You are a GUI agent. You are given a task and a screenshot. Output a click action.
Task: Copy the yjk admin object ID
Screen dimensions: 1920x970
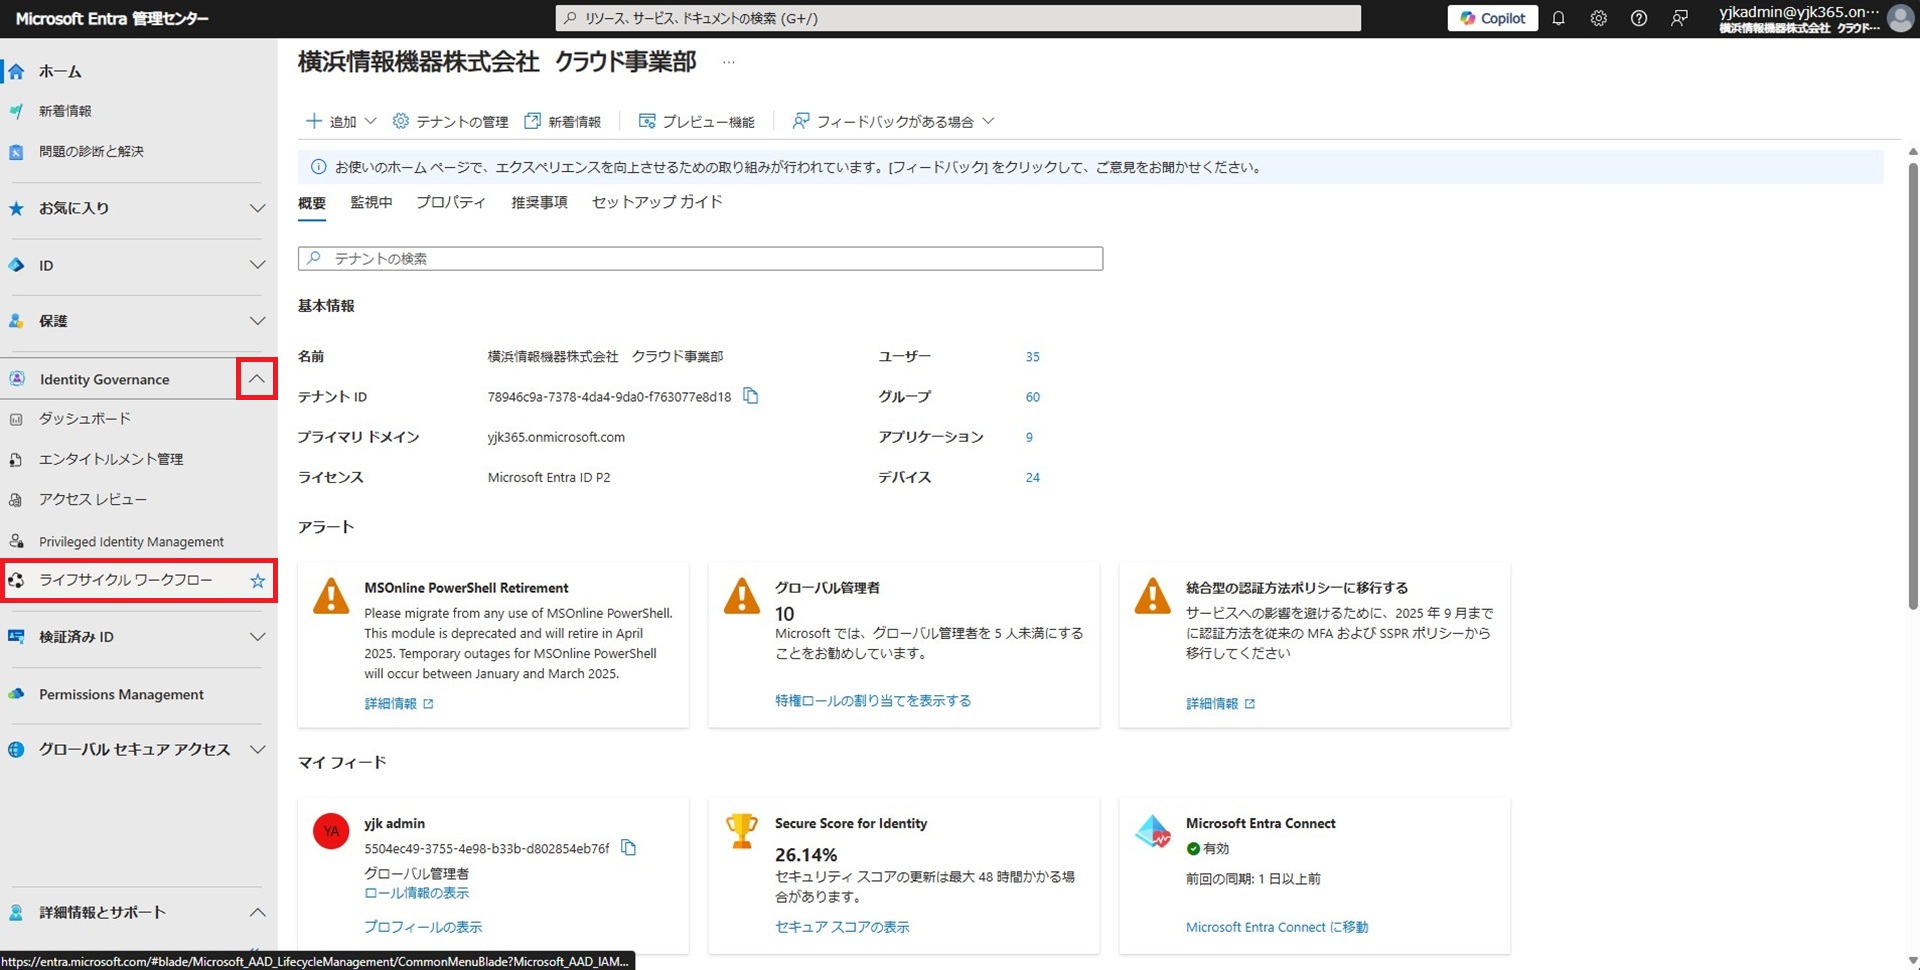629,848
